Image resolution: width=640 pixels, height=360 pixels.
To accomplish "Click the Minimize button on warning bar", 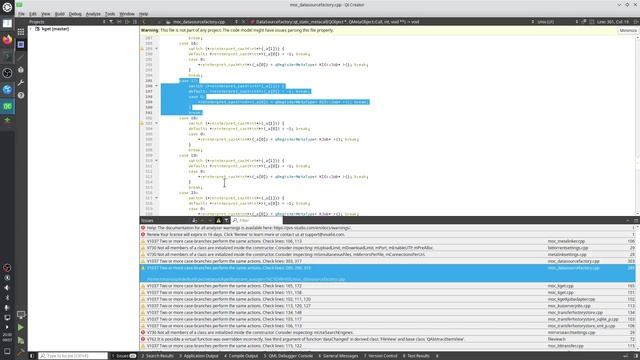I will point(628,30).
